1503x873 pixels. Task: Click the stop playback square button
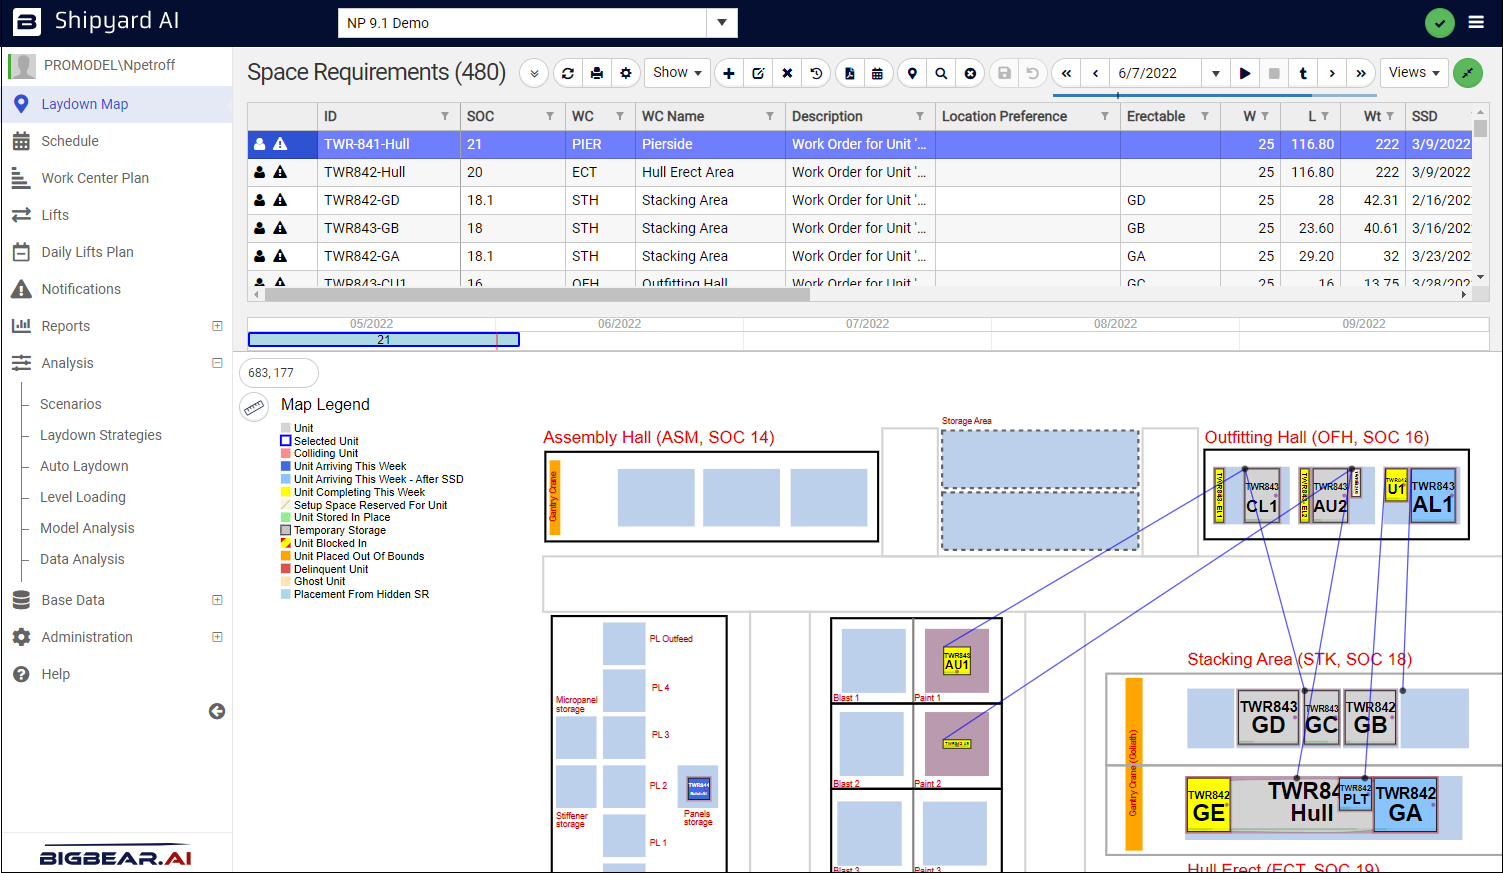pos(1274,73)
